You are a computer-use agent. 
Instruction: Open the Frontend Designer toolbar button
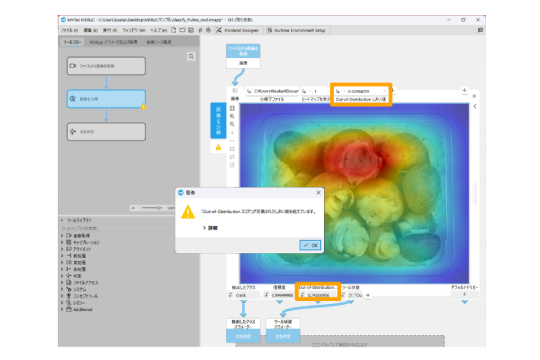[x=238, y=30]
